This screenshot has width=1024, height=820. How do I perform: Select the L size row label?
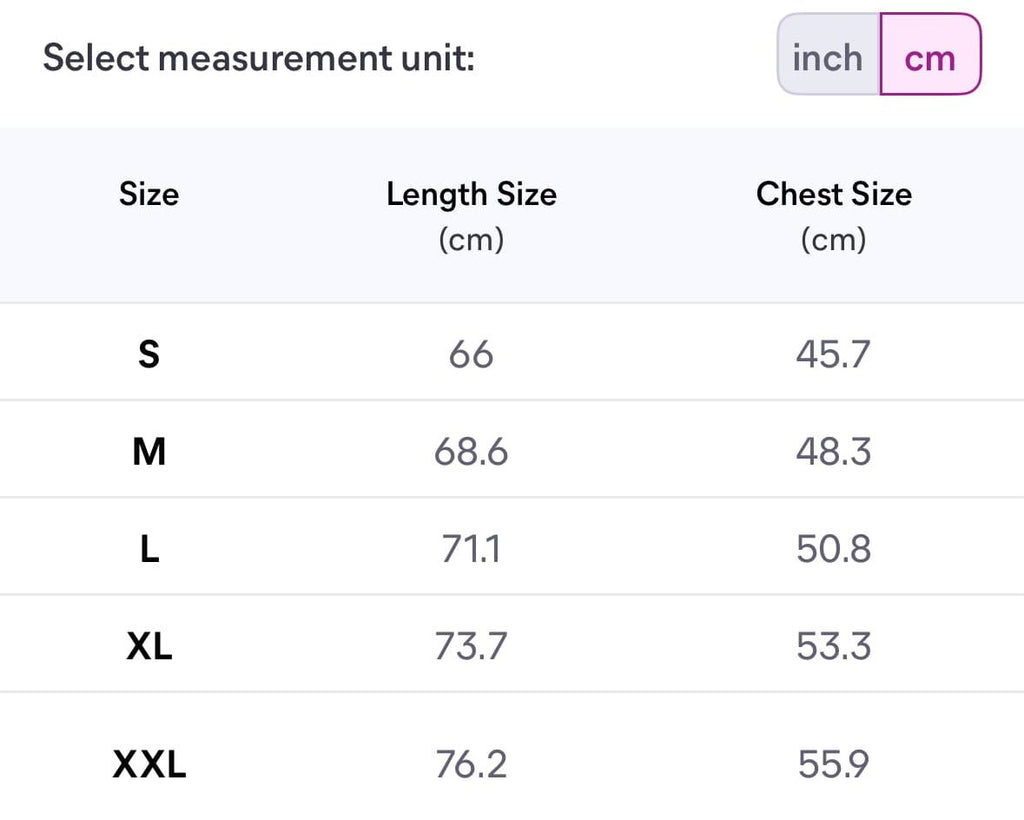(149, 549)
